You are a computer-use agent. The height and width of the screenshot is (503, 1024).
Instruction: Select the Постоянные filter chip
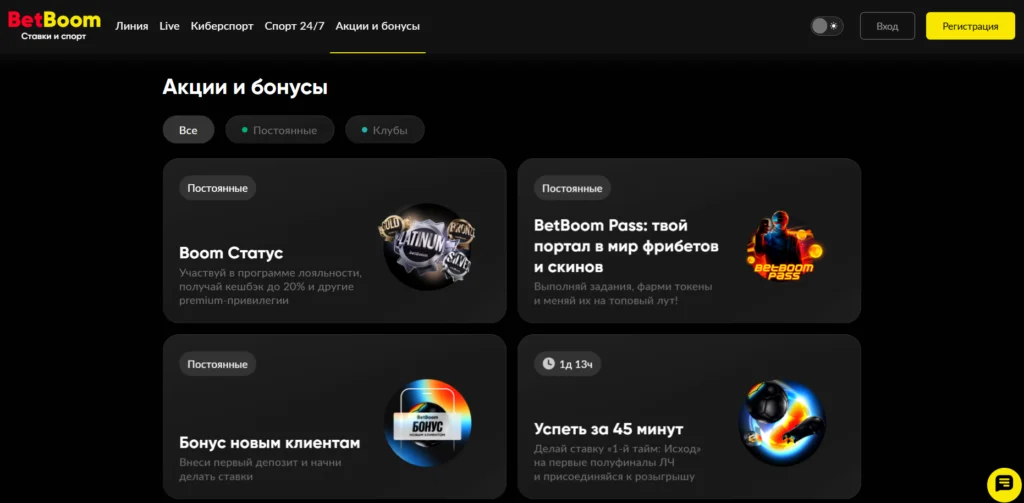coord(280,130)
